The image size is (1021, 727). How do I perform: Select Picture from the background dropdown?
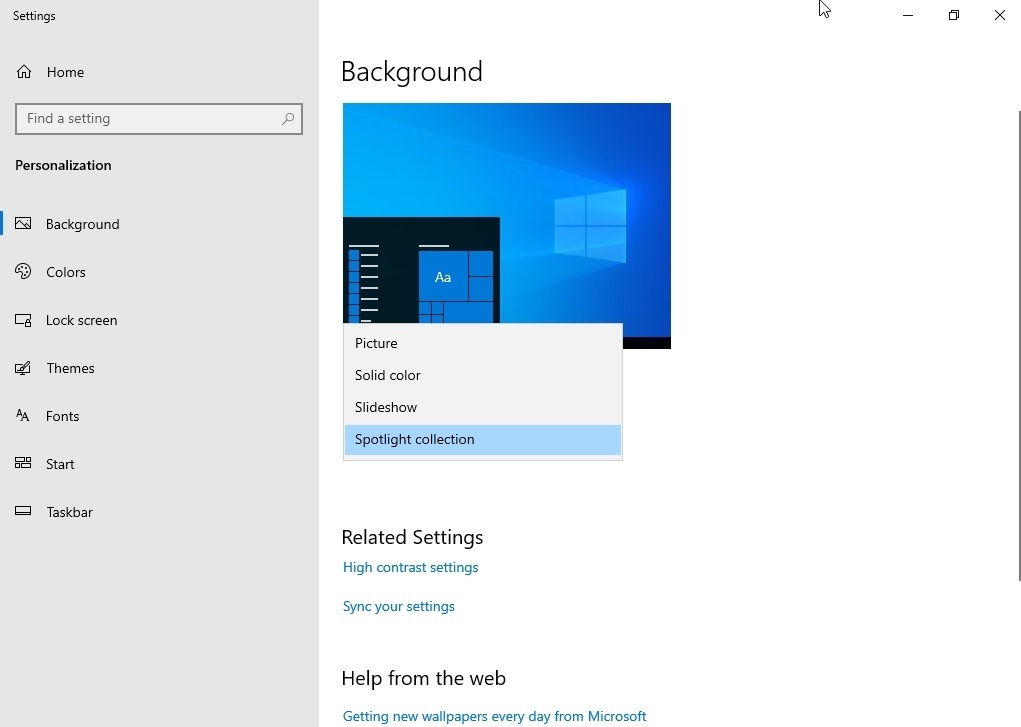[x=376, y=343]
